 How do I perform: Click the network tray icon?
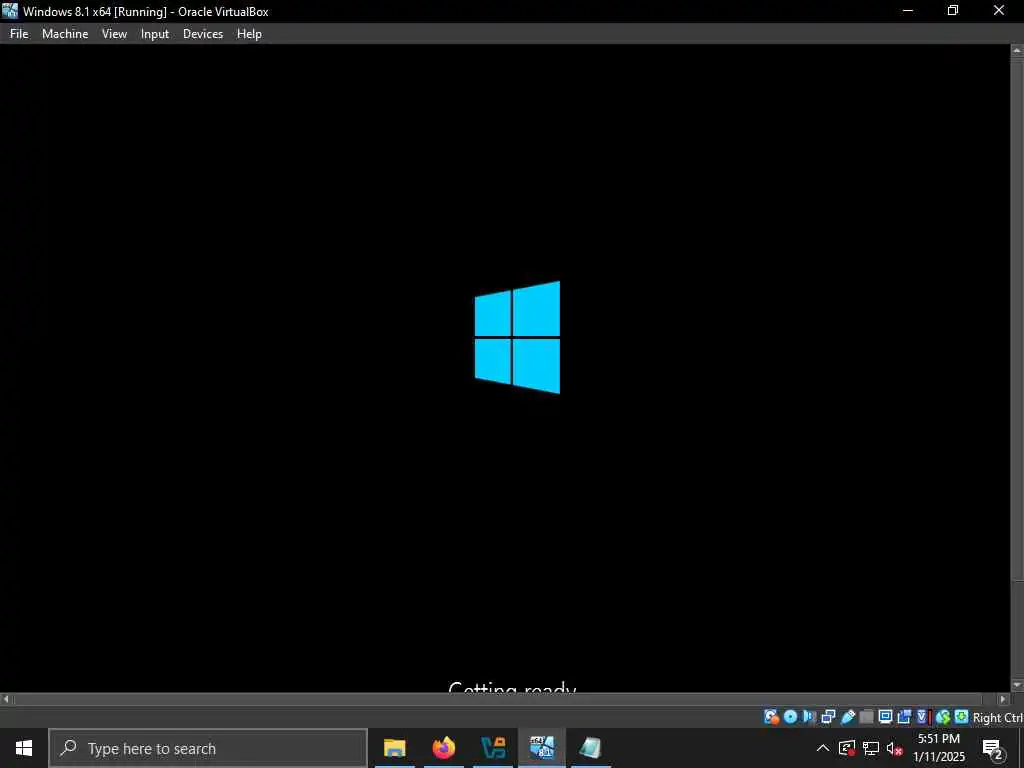point(871,748)
